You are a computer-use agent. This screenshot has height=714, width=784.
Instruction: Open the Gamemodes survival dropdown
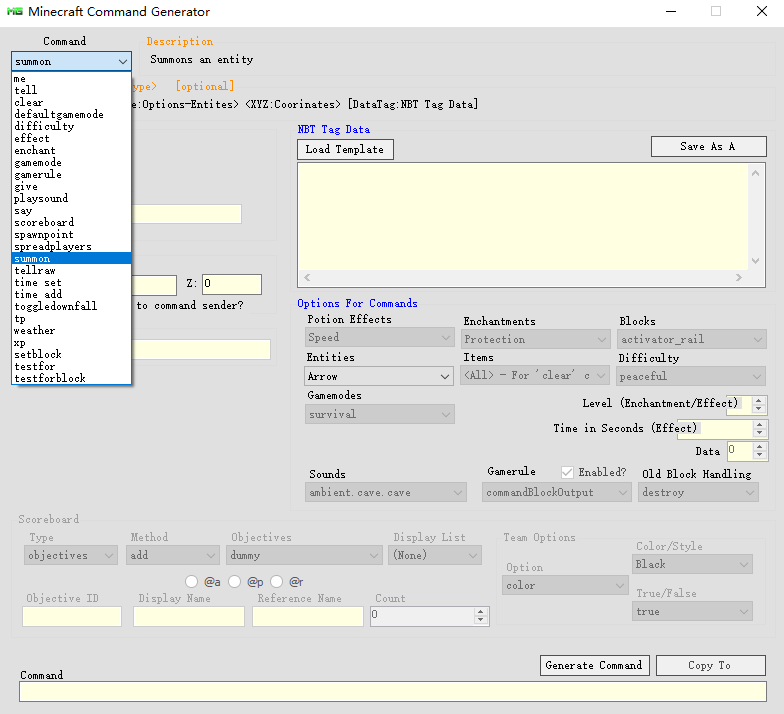380,414
